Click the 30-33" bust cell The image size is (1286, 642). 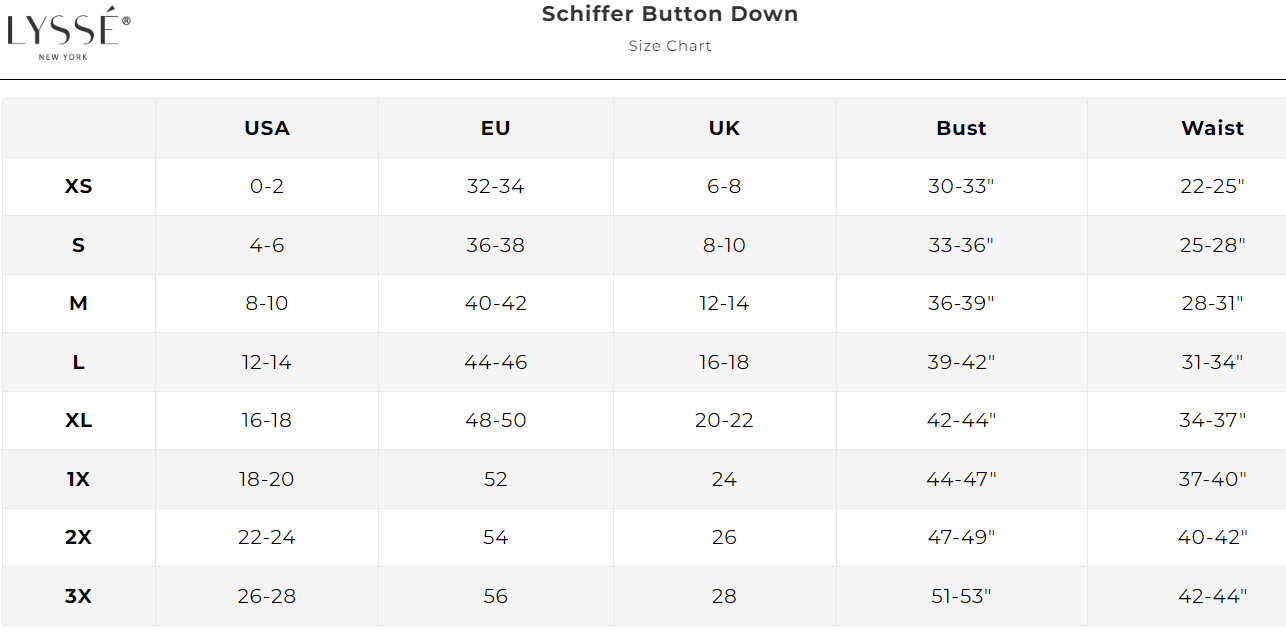[x=961, y=186]
